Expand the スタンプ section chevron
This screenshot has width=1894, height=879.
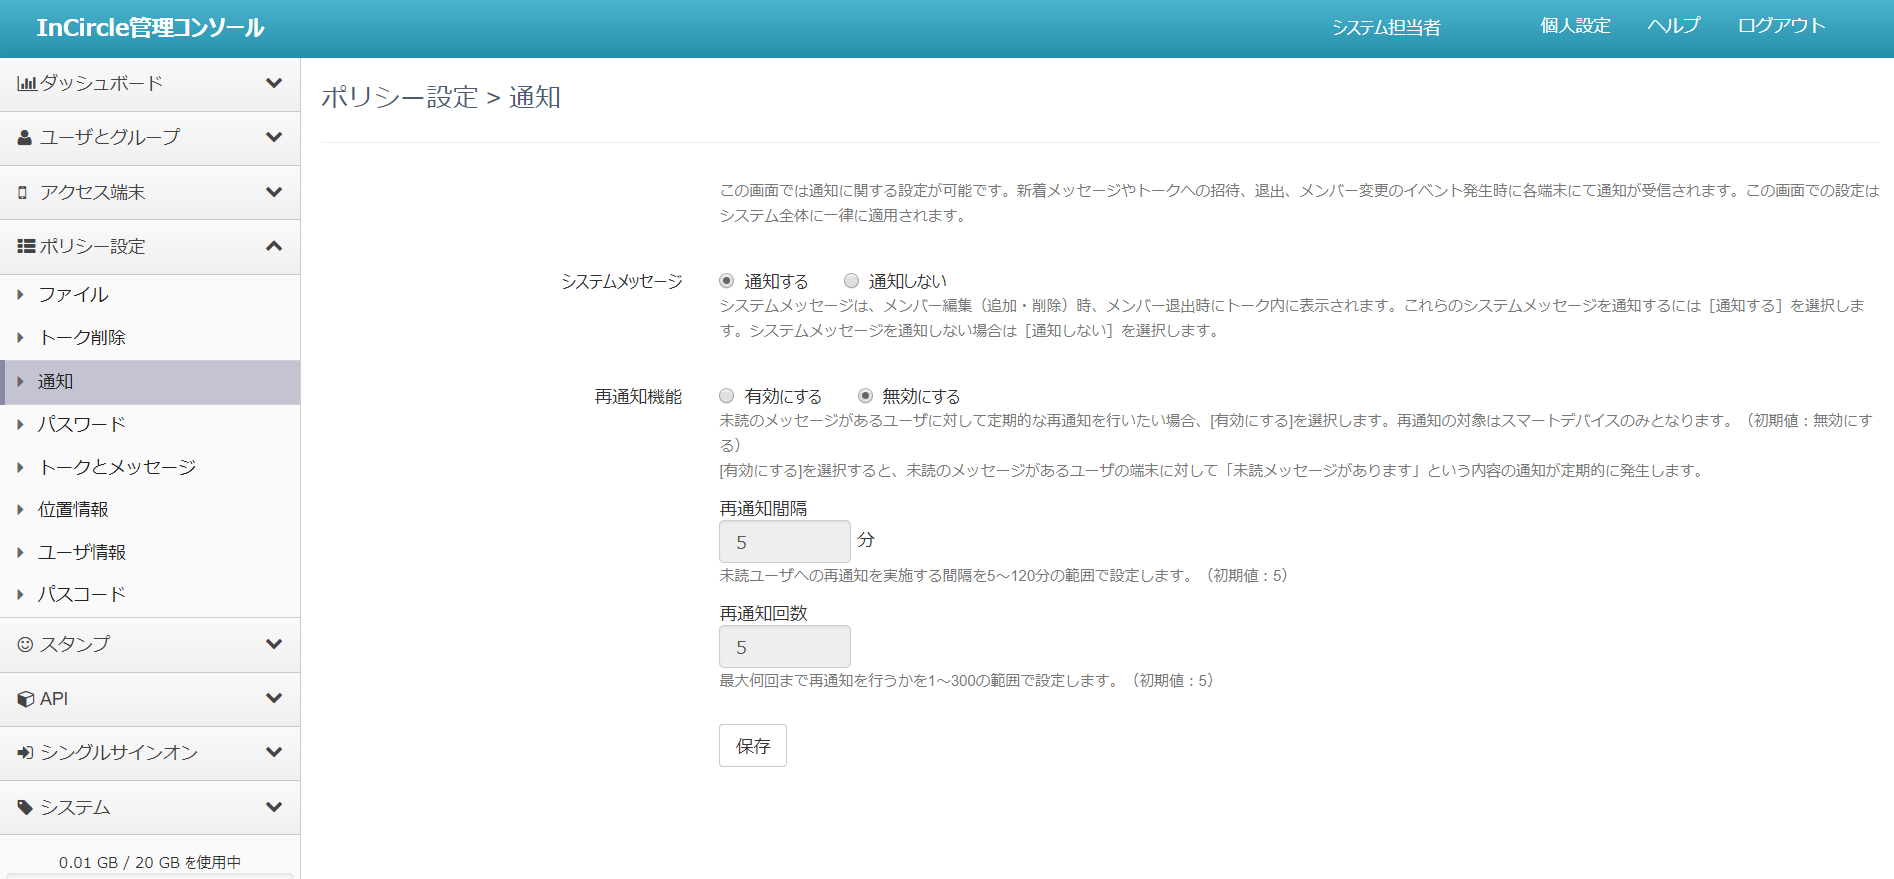(274, 645)
